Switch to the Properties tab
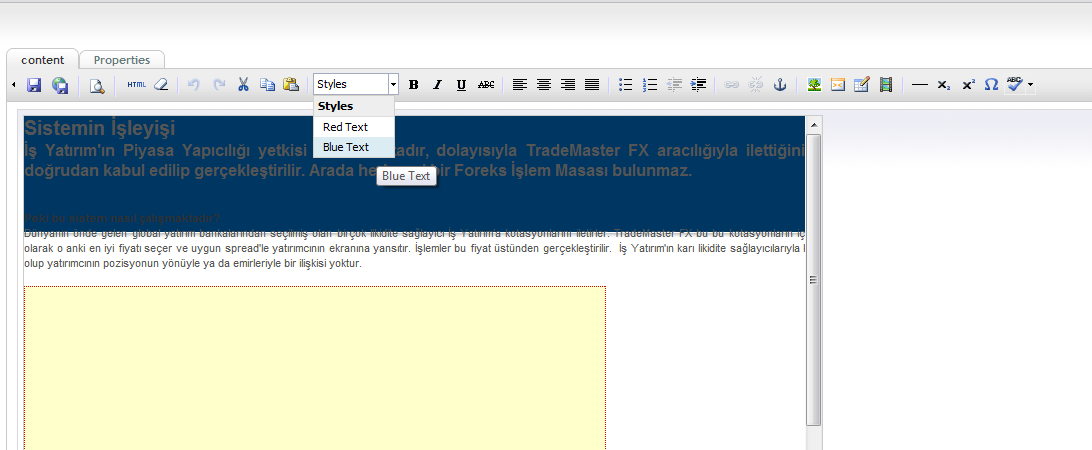This screenshot has height=450, width=1092. [122, 60]
